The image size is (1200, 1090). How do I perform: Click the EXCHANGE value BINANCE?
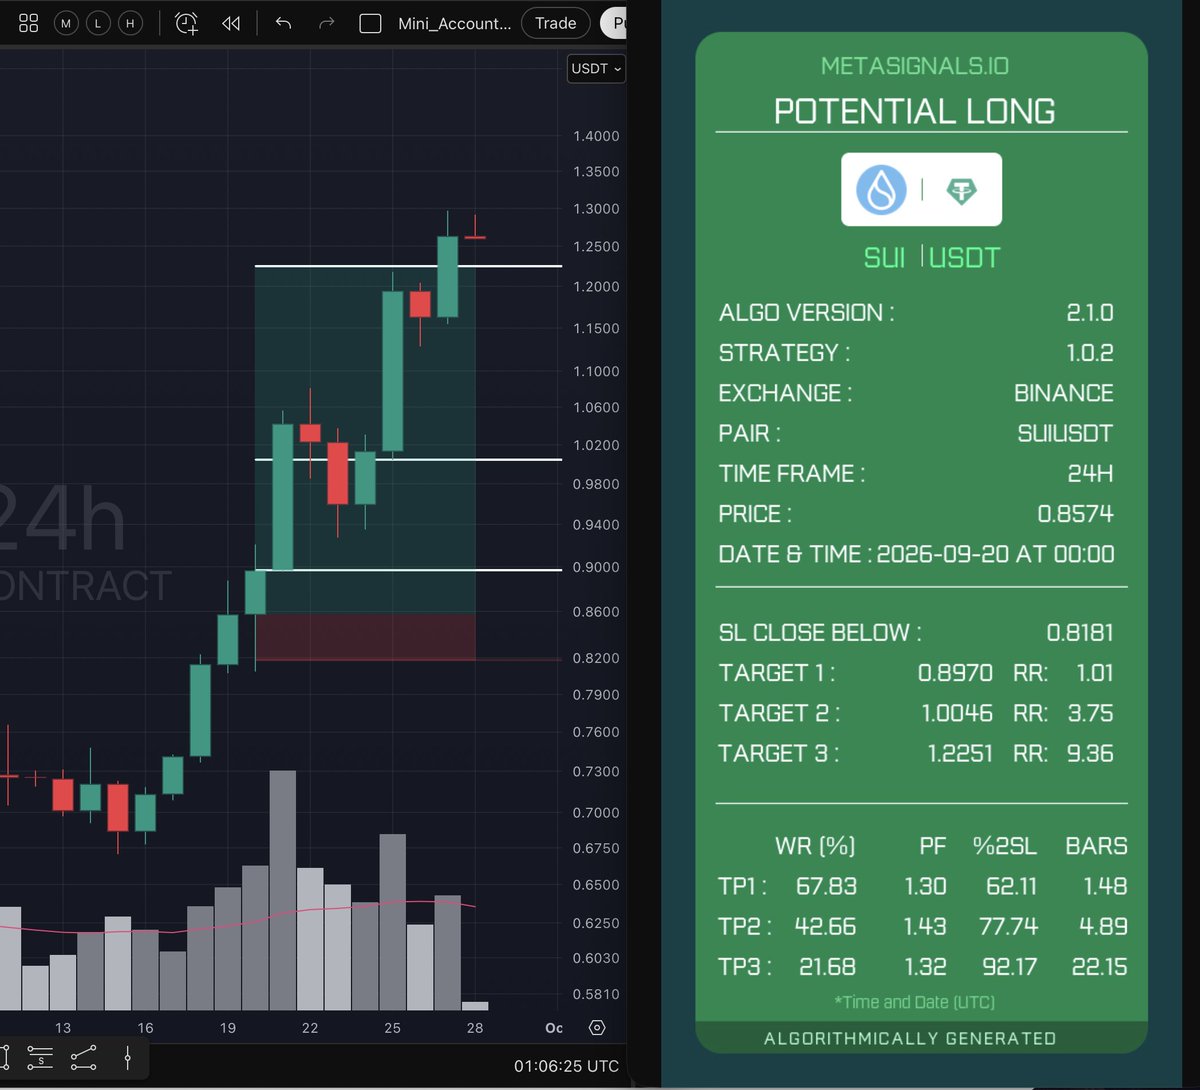coord(1064,393)
